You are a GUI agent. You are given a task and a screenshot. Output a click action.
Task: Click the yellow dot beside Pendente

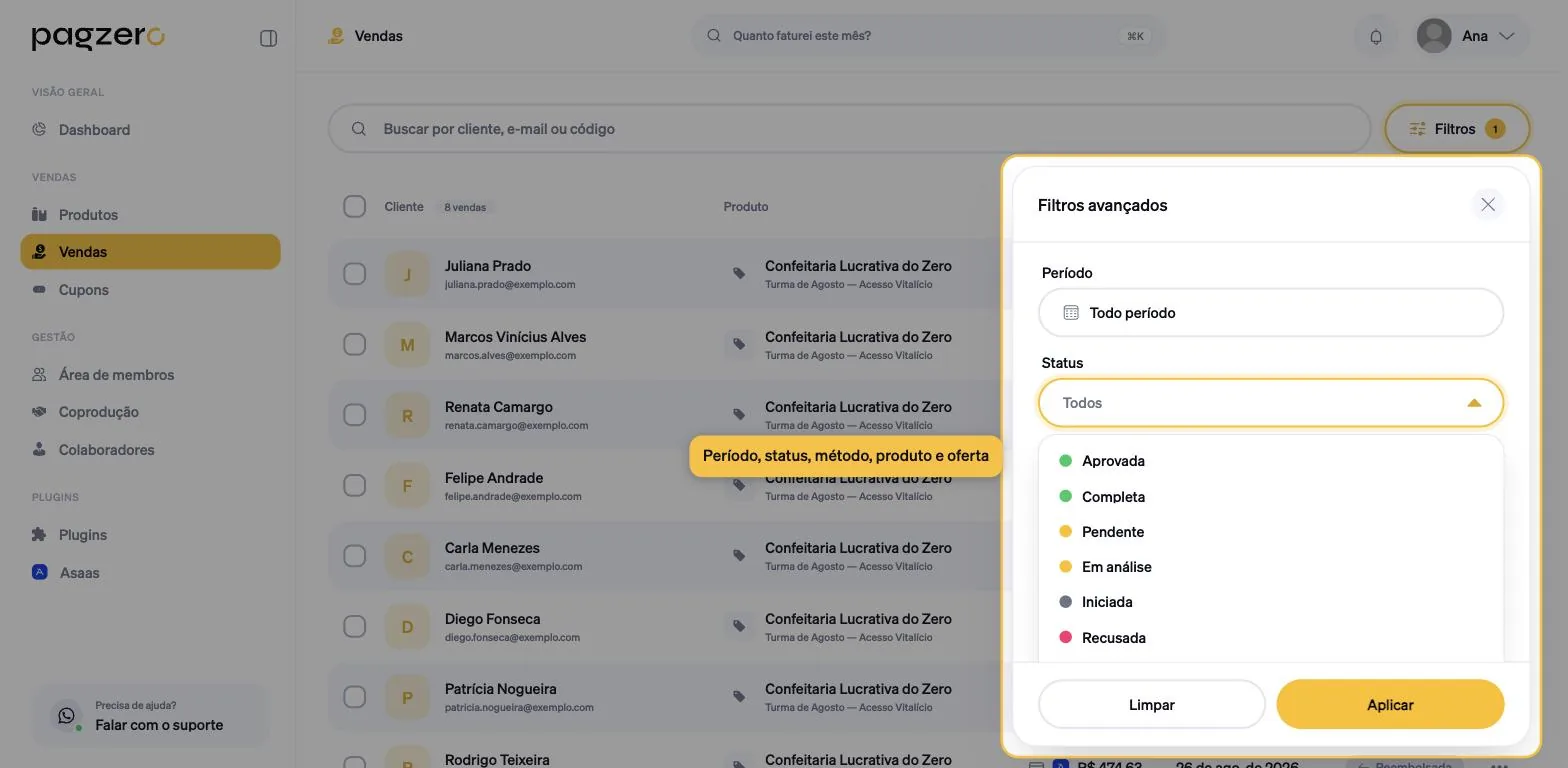[1065, 531]
